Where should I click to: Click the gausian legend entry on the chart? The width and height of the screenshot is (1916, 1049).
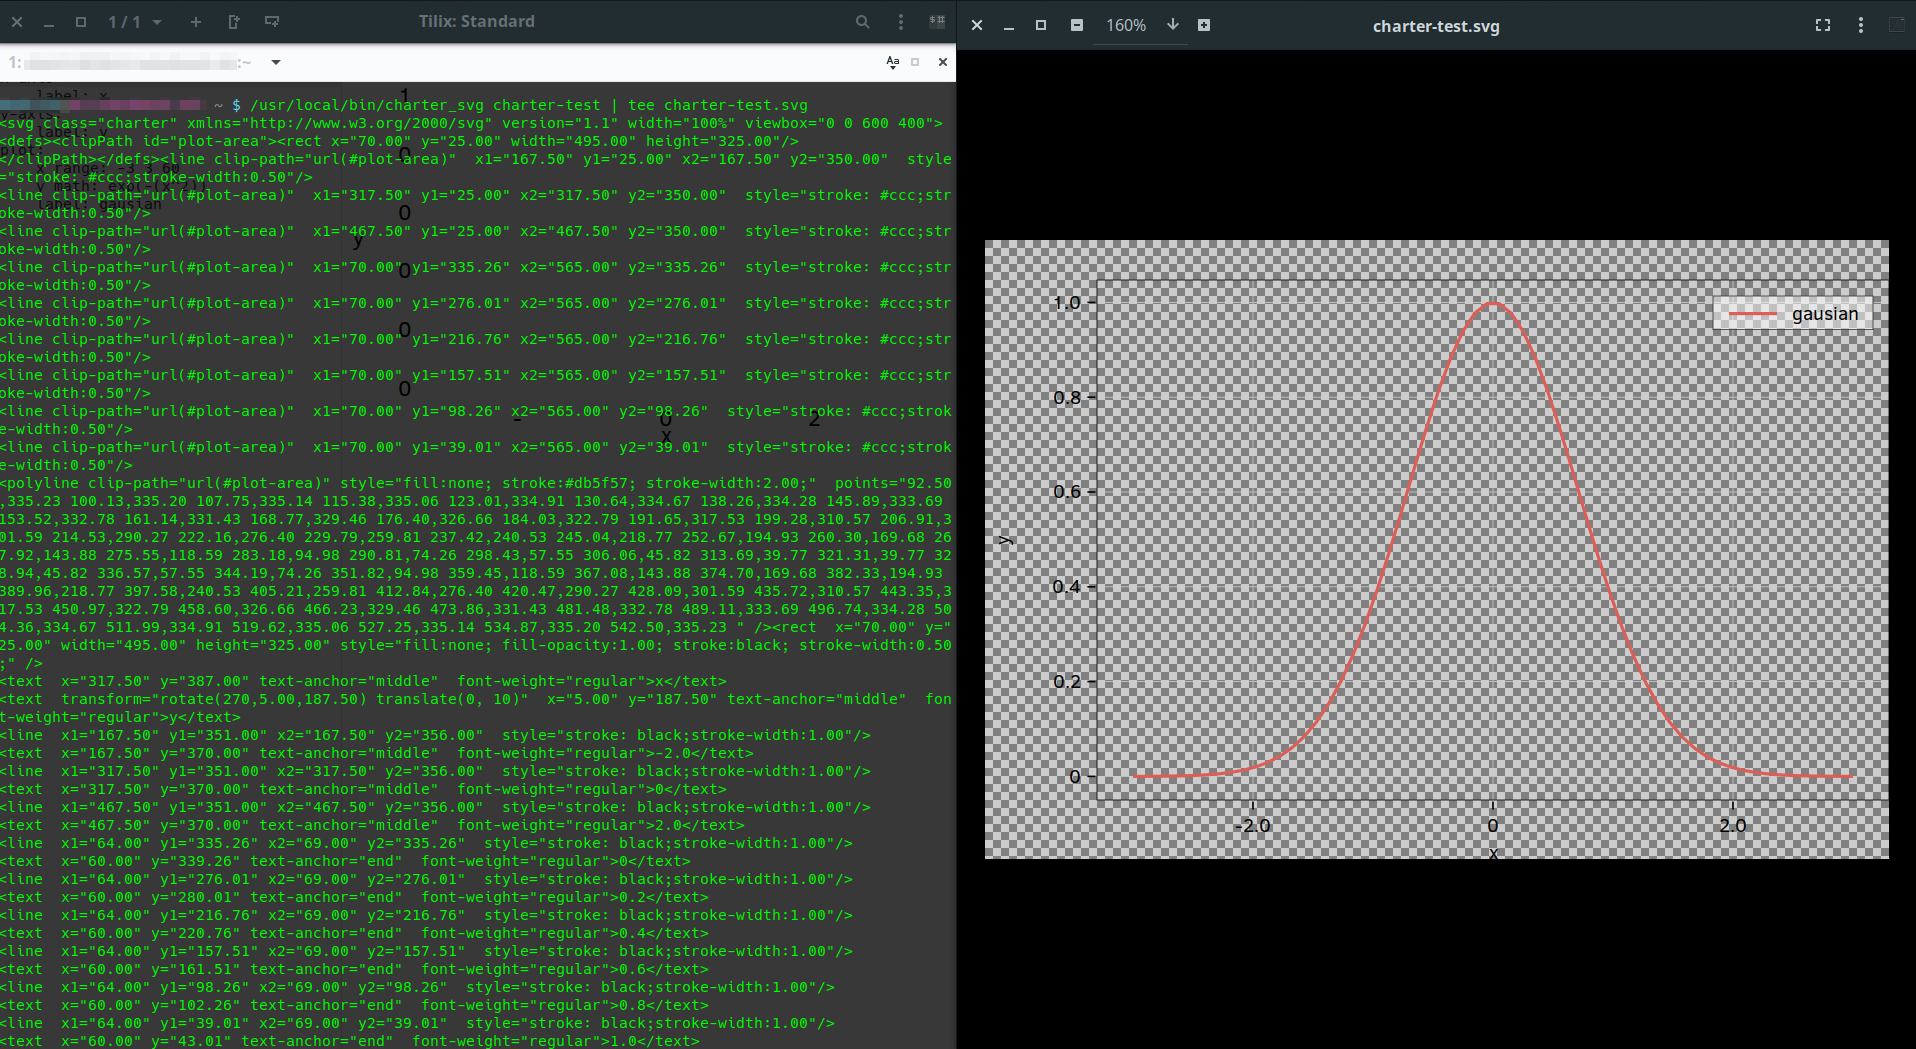1824,313
